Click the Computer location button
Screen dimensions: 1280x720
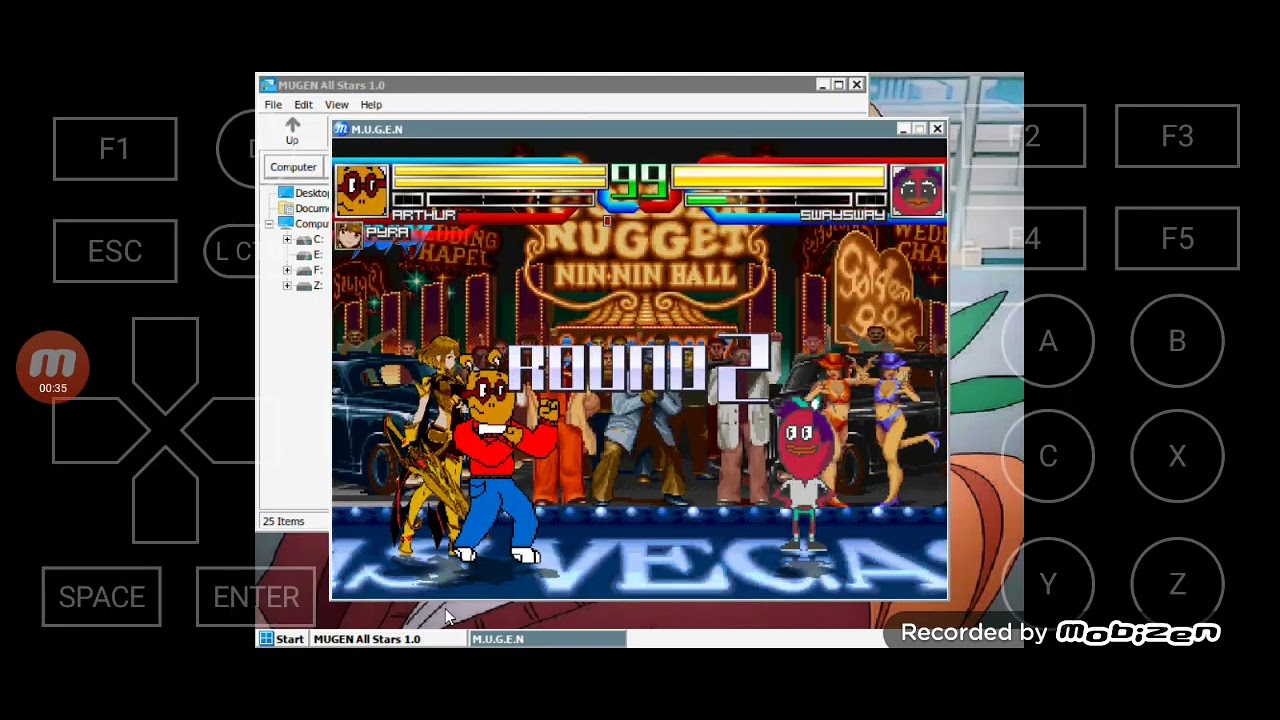293,167
